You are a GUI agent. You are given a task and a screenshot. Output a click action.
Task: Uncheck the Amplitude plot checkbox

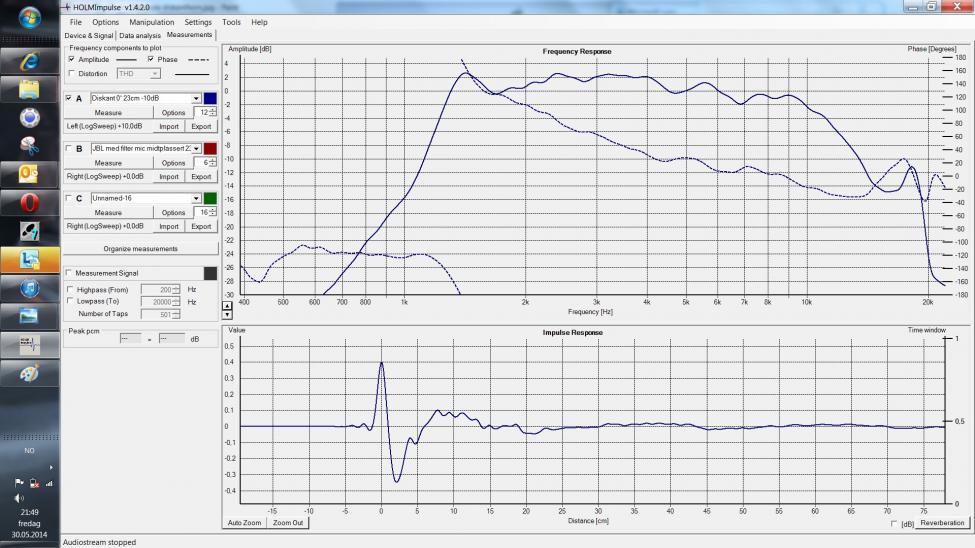tap(71, 60)
